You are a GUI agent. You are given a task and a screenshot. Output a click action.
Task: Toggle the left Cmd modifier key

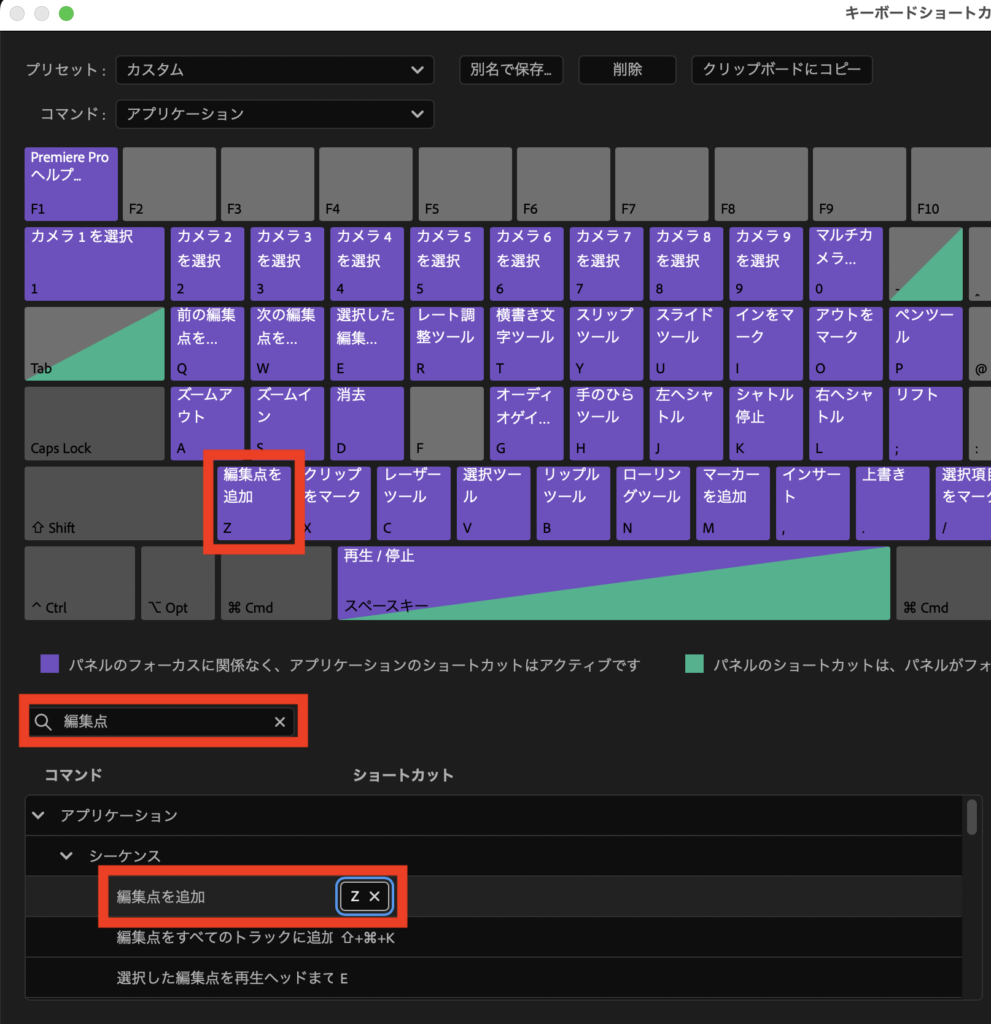[x=276, y=583]
